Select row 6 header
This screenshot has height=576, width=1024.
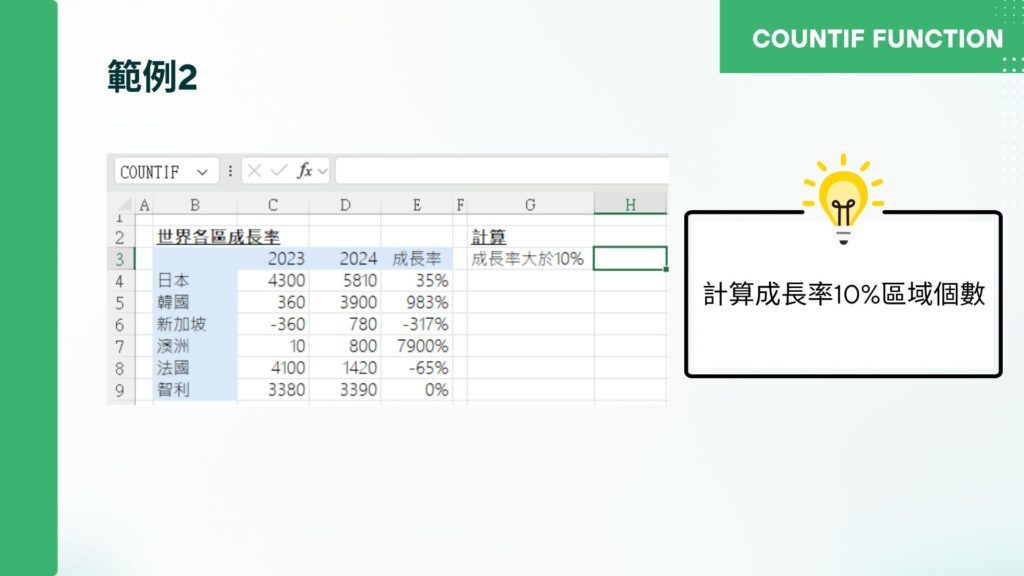120,325
